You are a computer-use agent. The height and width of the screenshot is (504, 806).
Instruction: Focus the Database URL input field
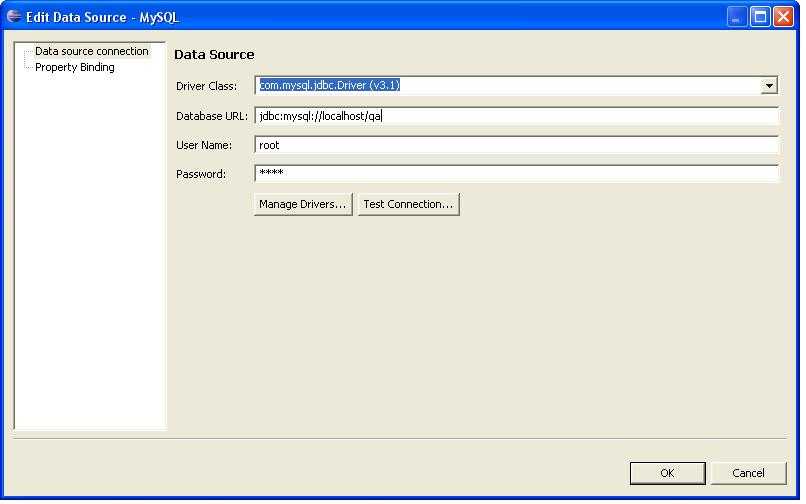coord(516,116)
